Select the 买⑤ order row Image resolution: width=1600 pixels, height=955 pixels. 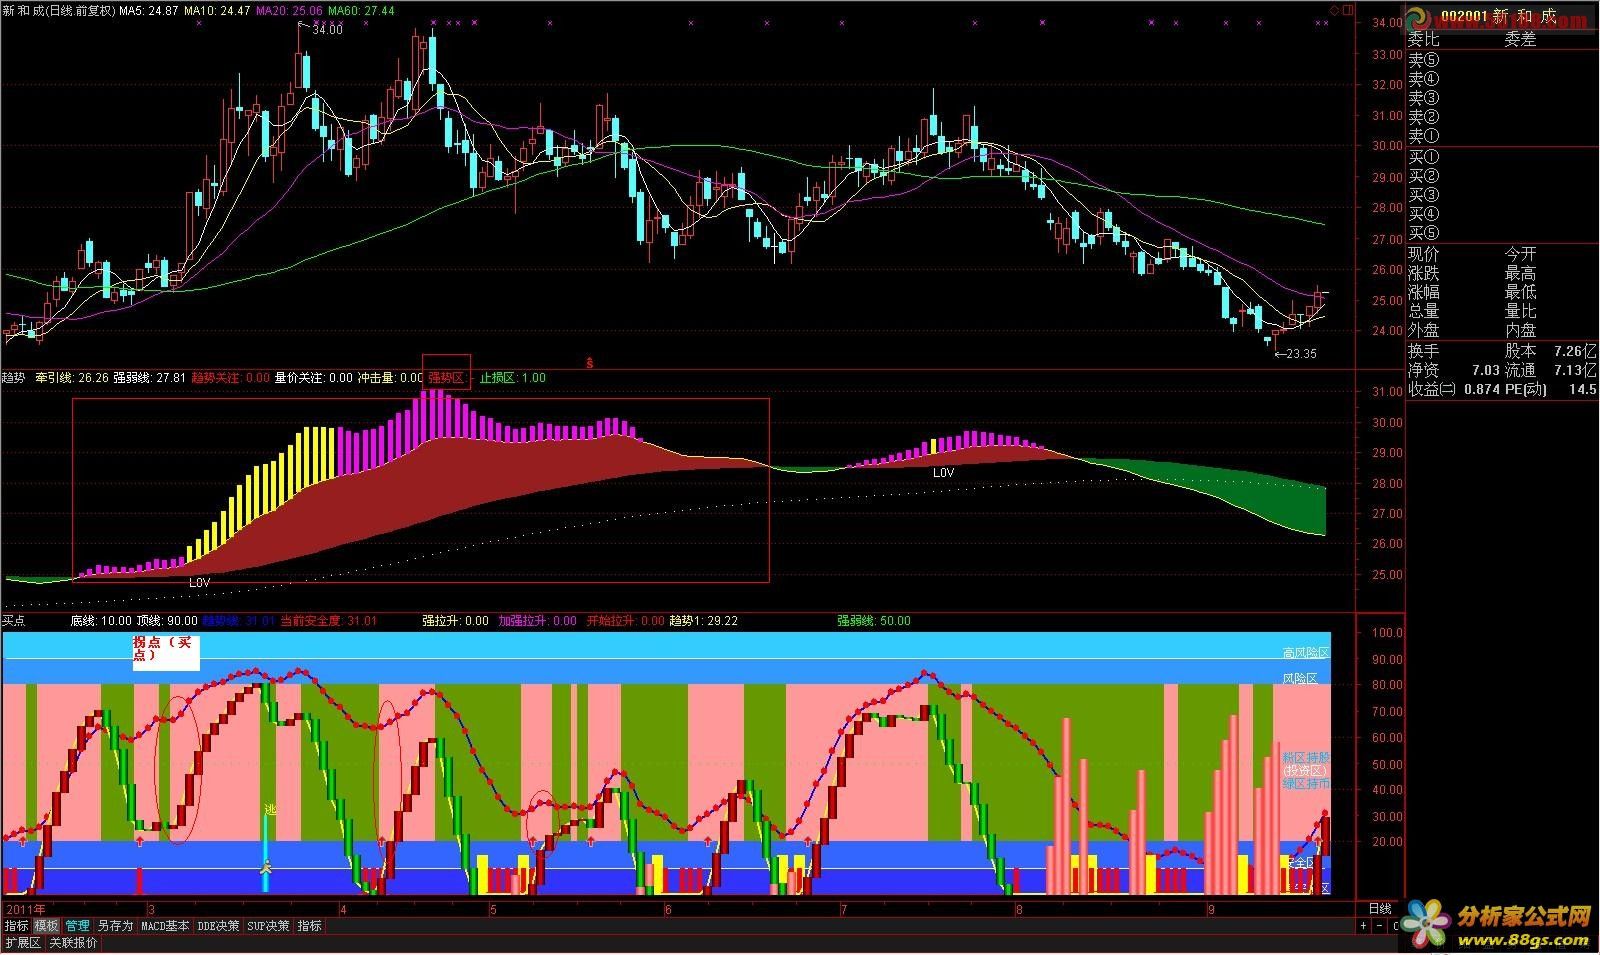(1500, 233)
